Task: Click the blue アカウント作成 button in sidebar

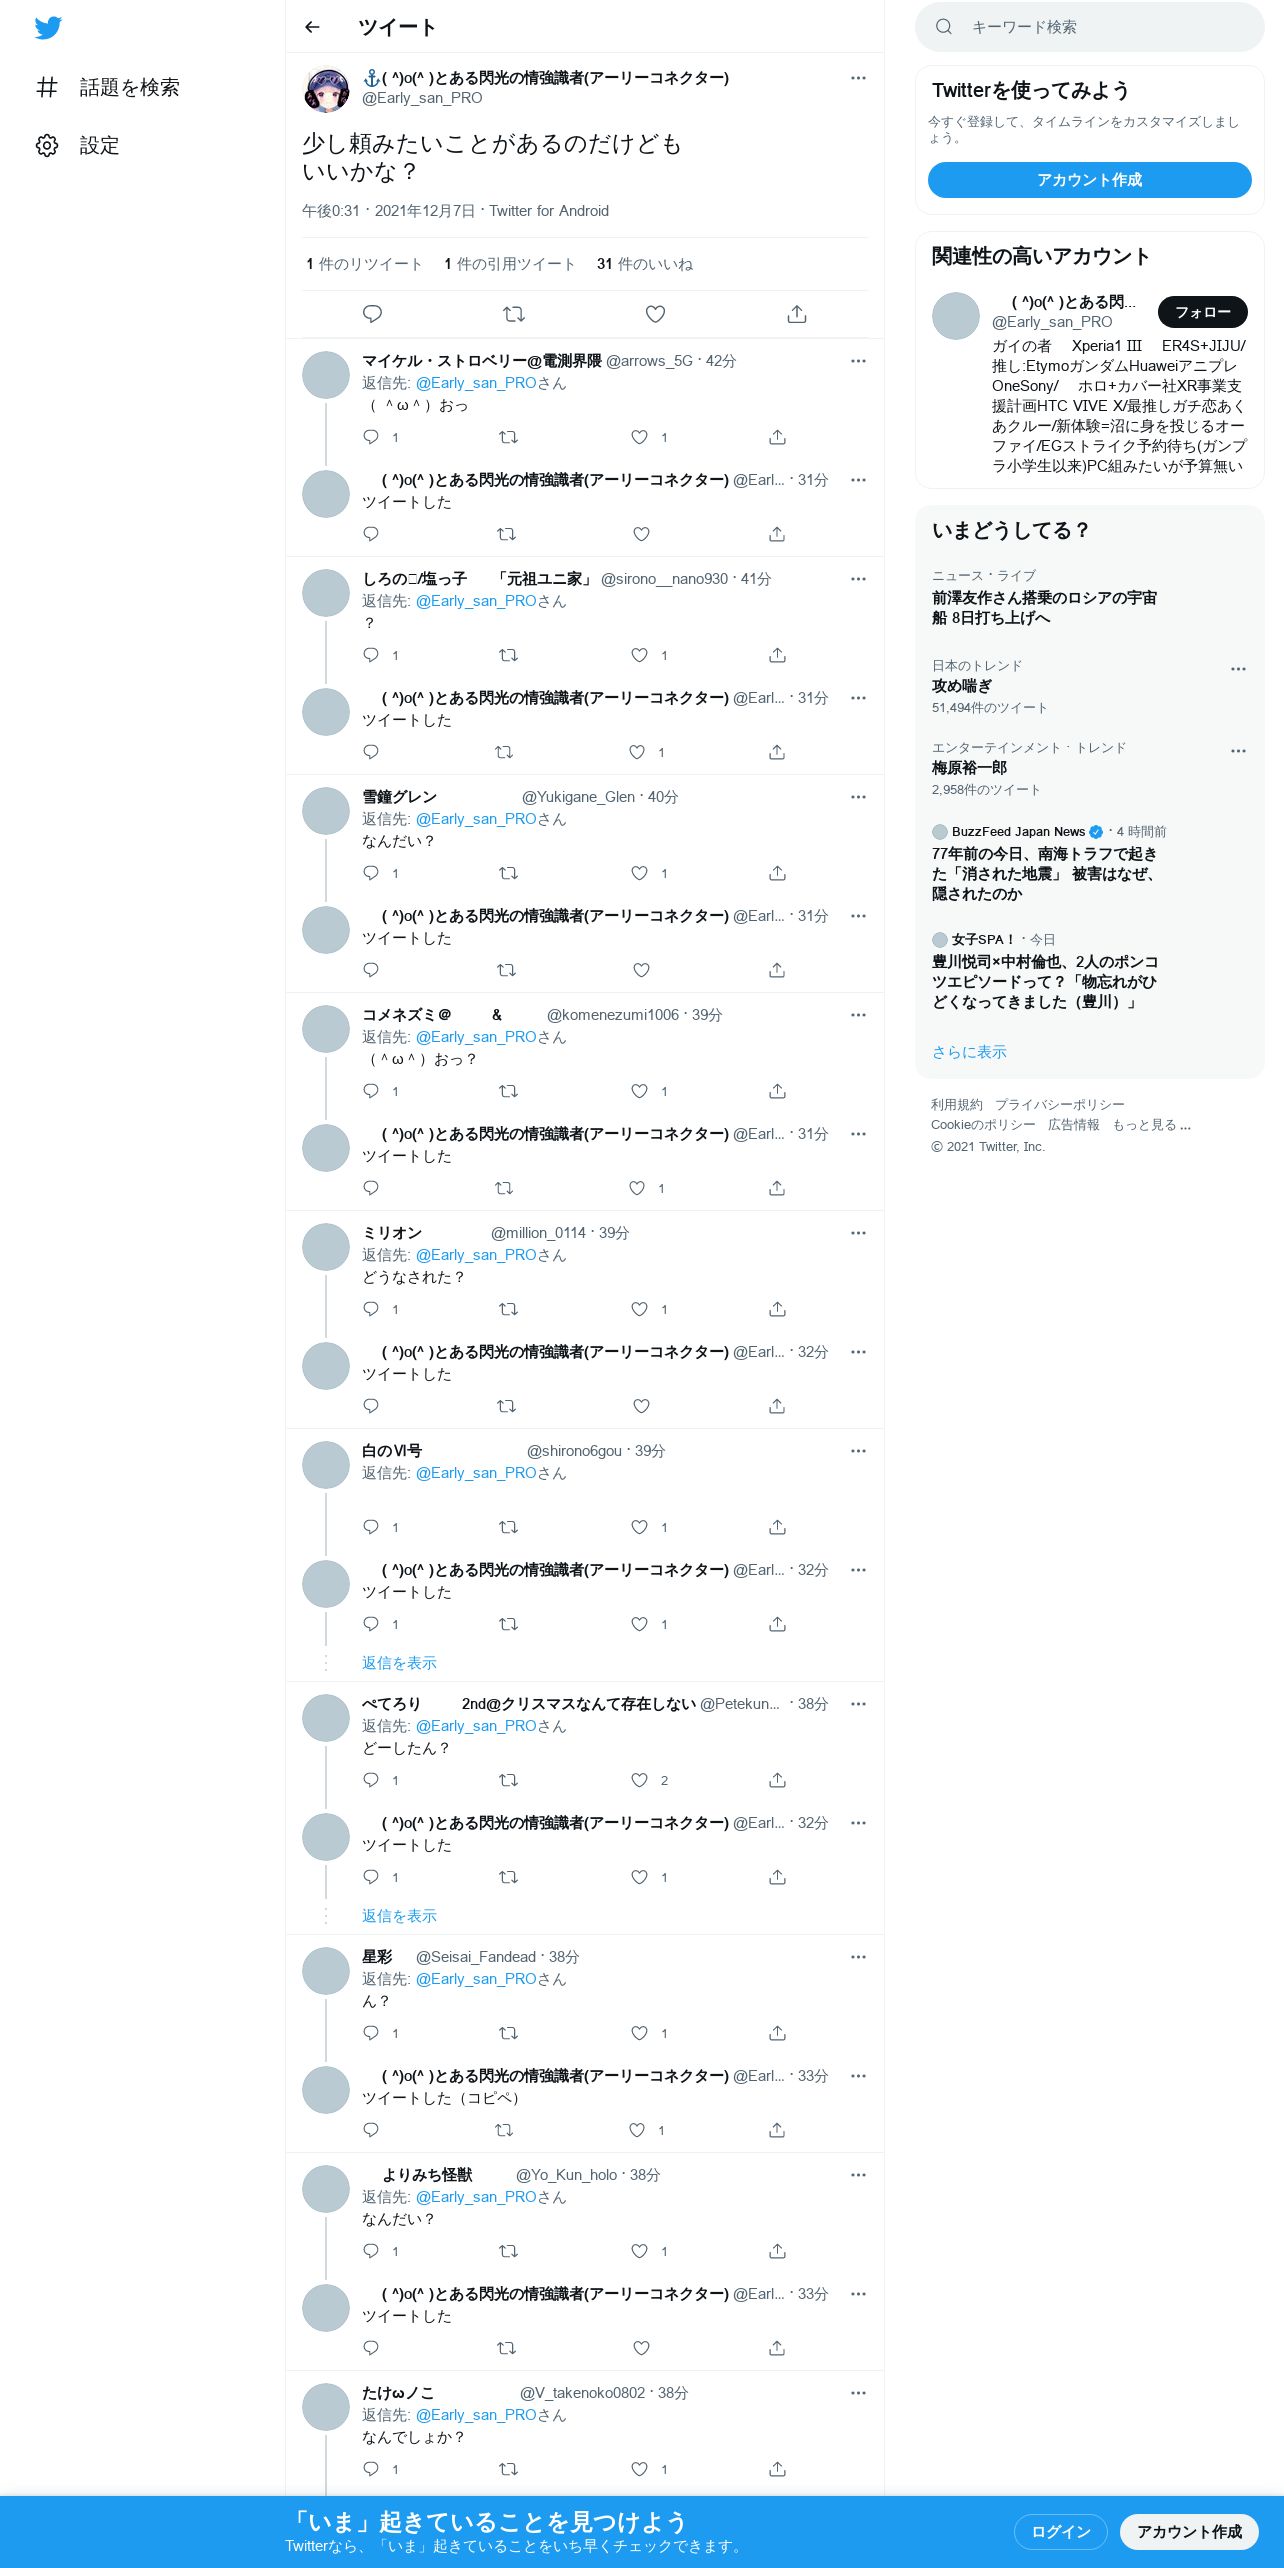Action: tap(1090, 180)
